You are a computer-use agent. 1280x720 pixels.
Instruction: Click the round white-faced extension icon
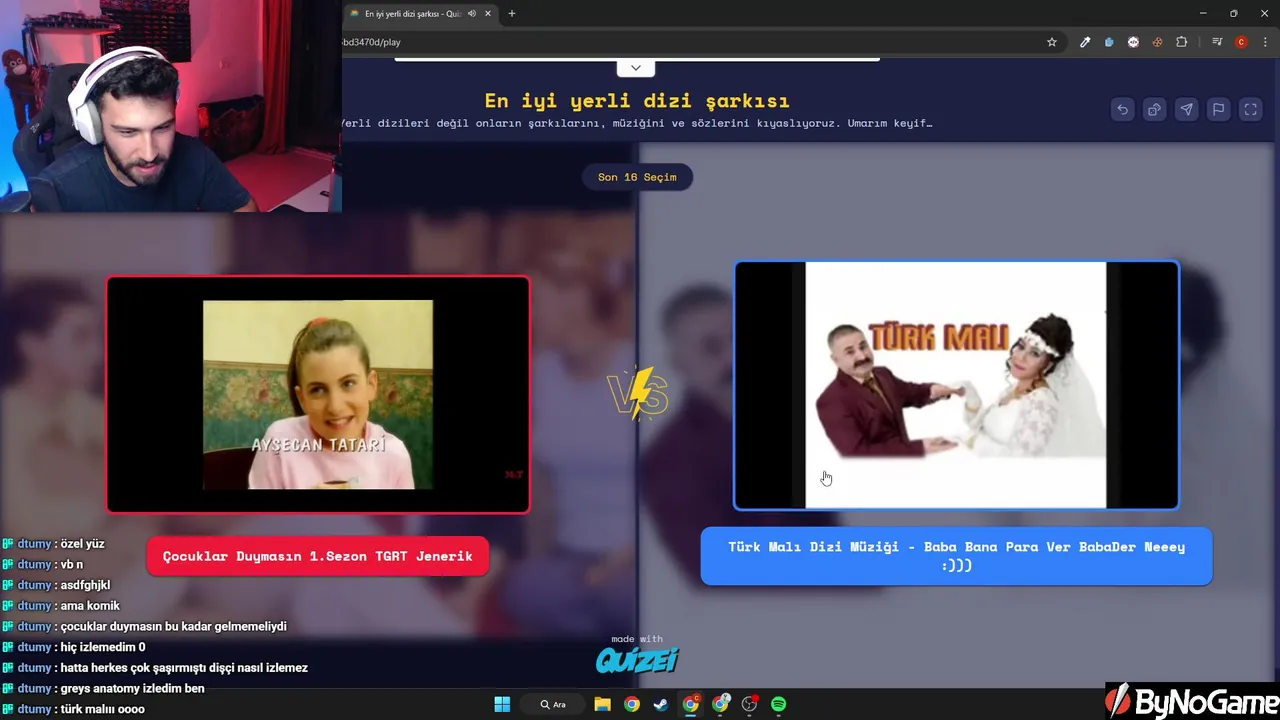click(1133, 42)
